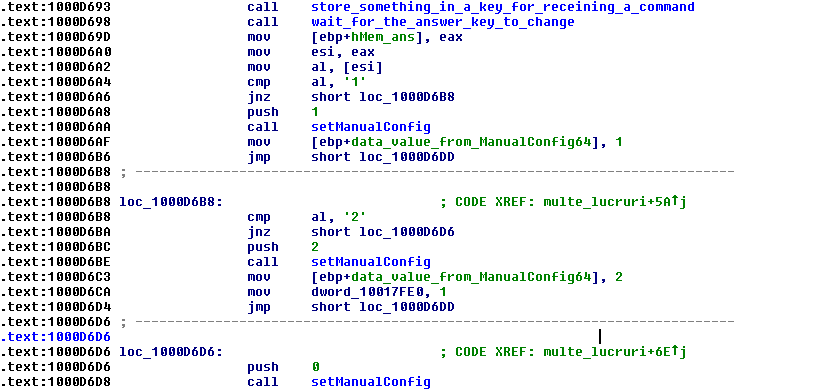
Task: Click data_value_from_ManualConfig64 operand set to 2
Action: pyautogui.click(x=472, y=277)
